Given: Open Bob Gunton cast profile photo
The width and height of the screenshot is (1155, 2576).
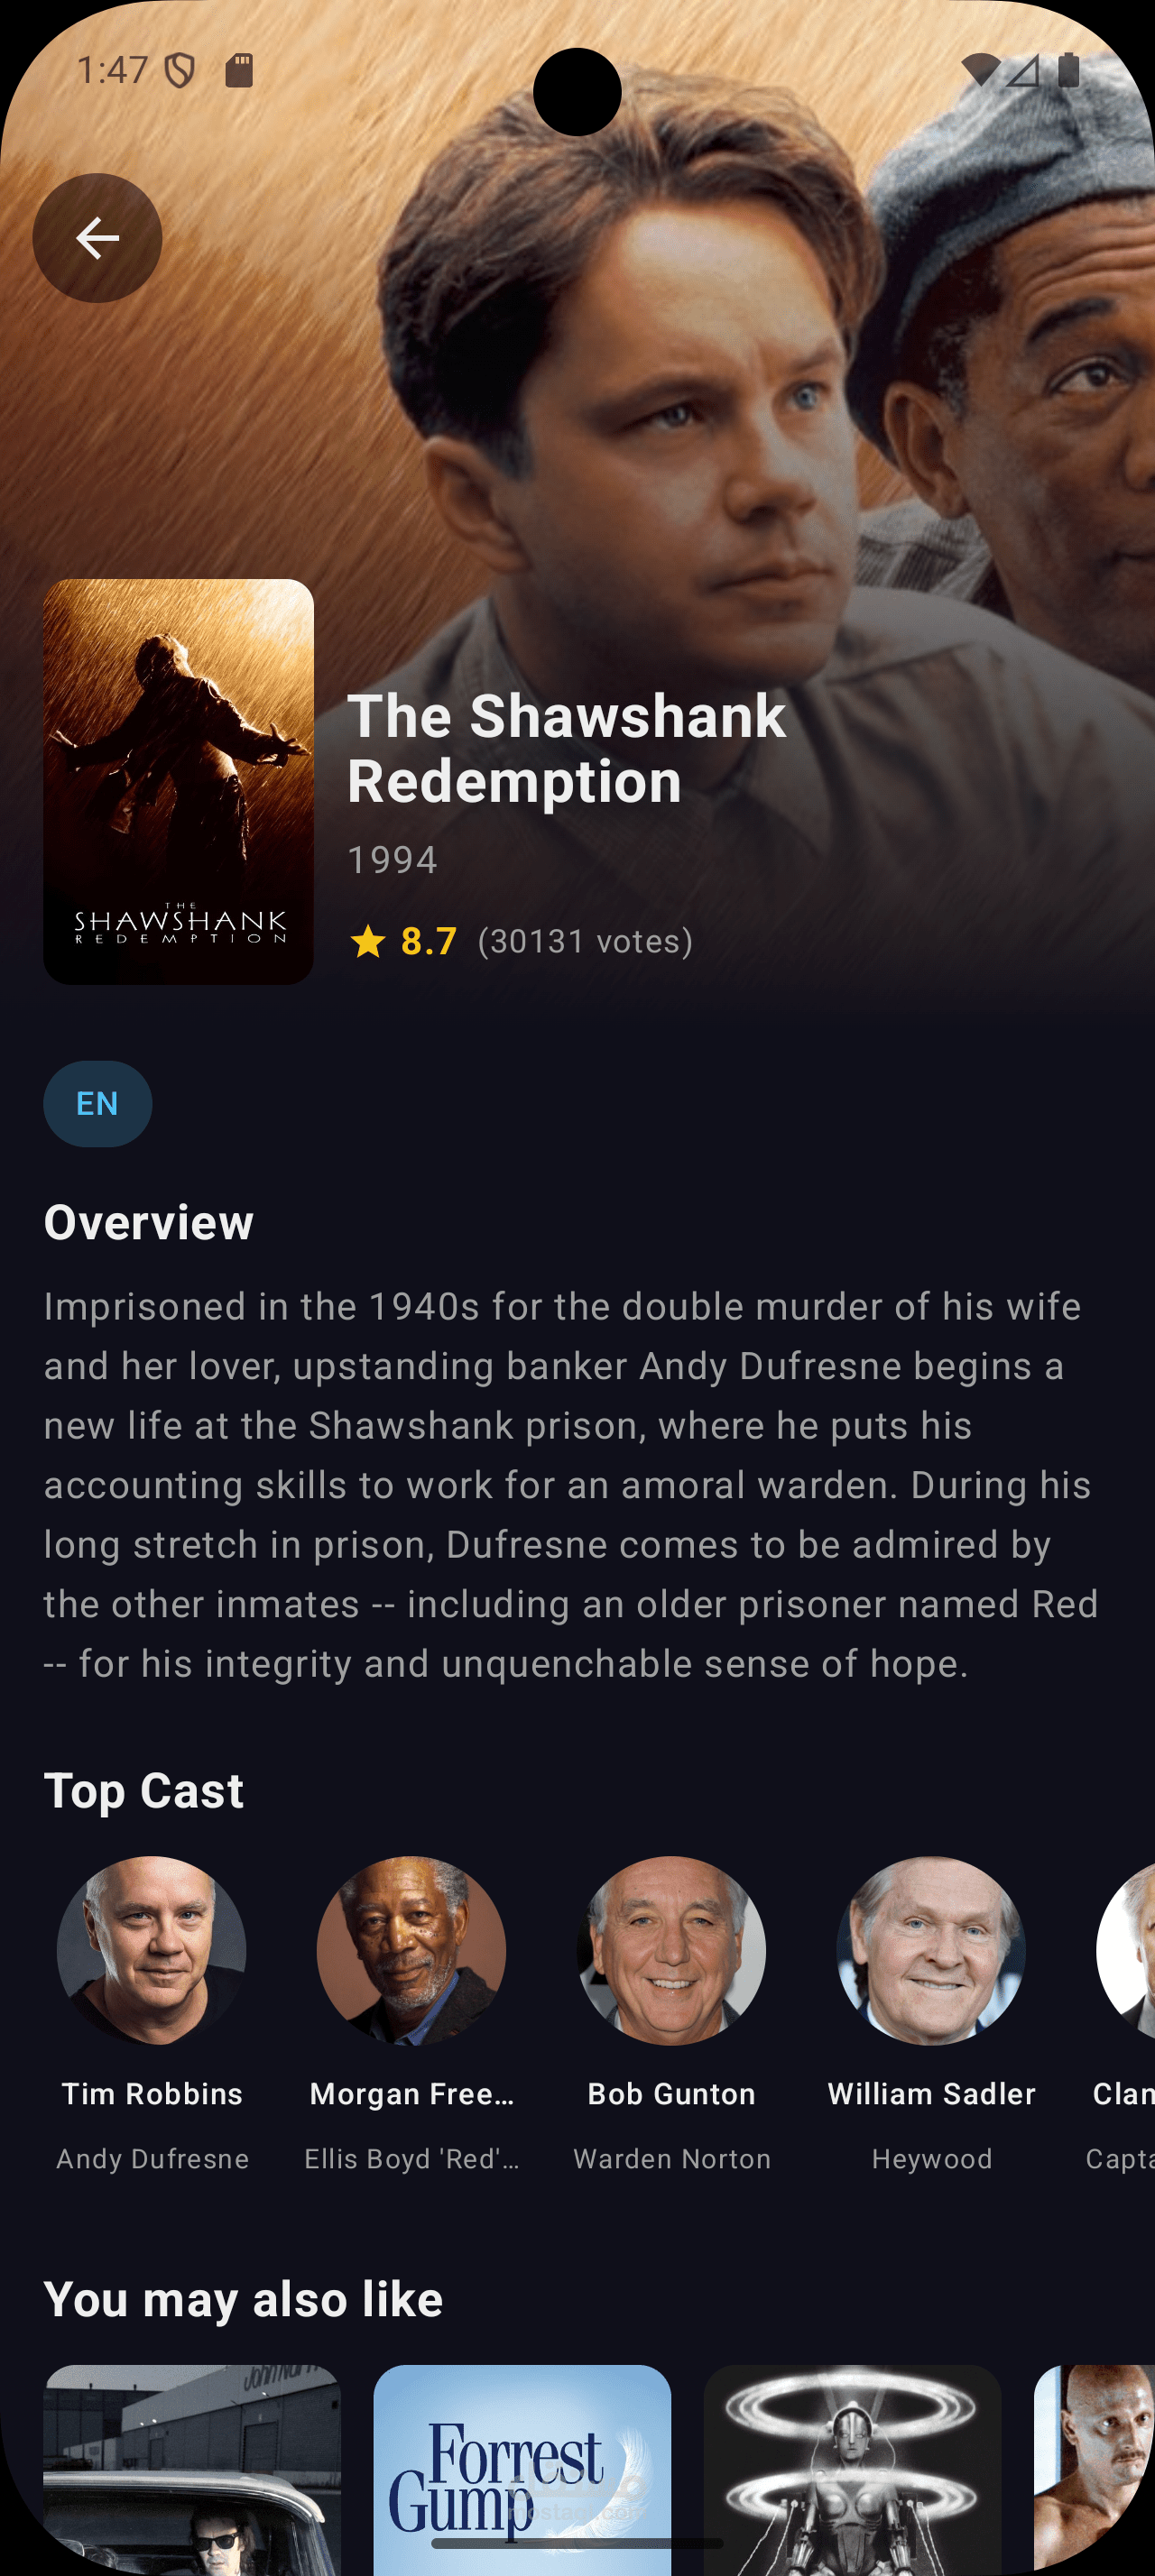Looking at the screenshot, I should click(672, 1951).
